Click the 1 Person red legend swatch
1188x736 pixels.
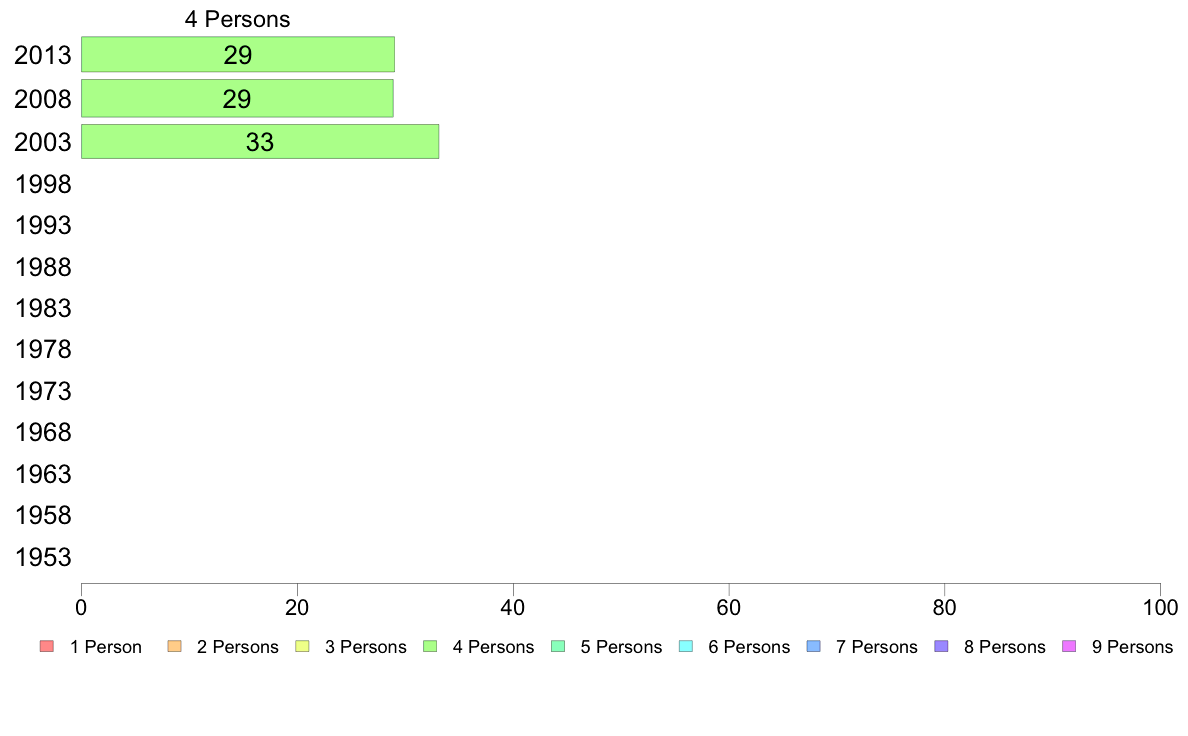(47, 647)
